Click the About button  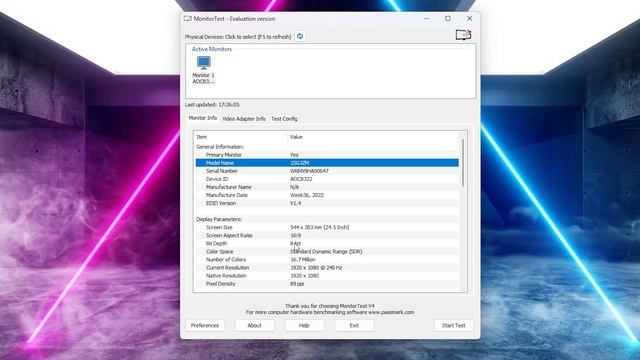[254, 325]
